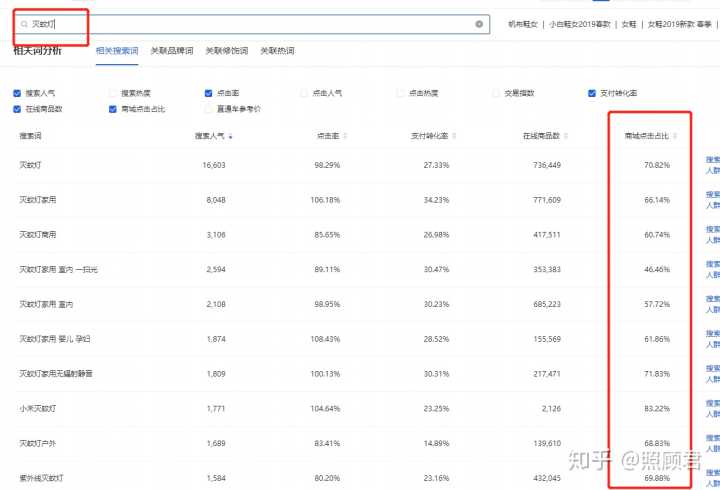Screen dimensions: 720x490
Task: Clear the search box with the X icon
Action: click(479, 23)
